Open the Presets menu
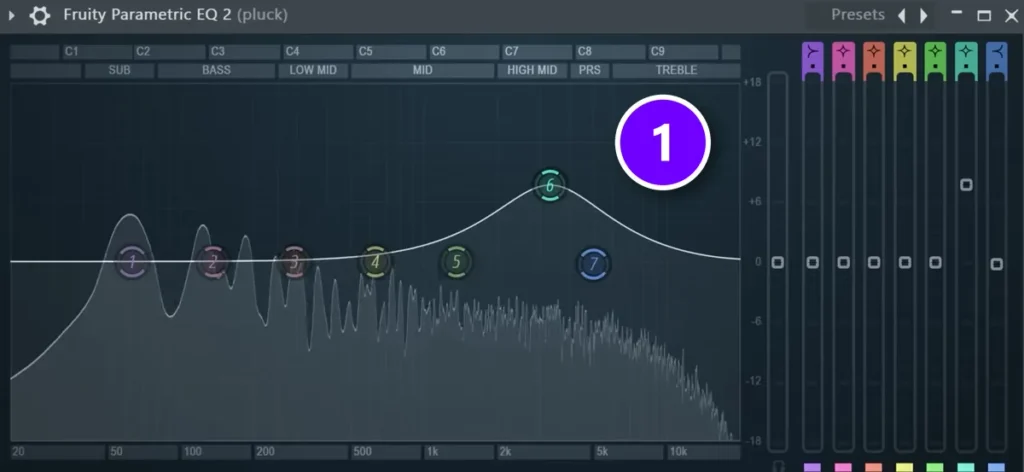The image size is (1024, 472). (x=857, y=14)
